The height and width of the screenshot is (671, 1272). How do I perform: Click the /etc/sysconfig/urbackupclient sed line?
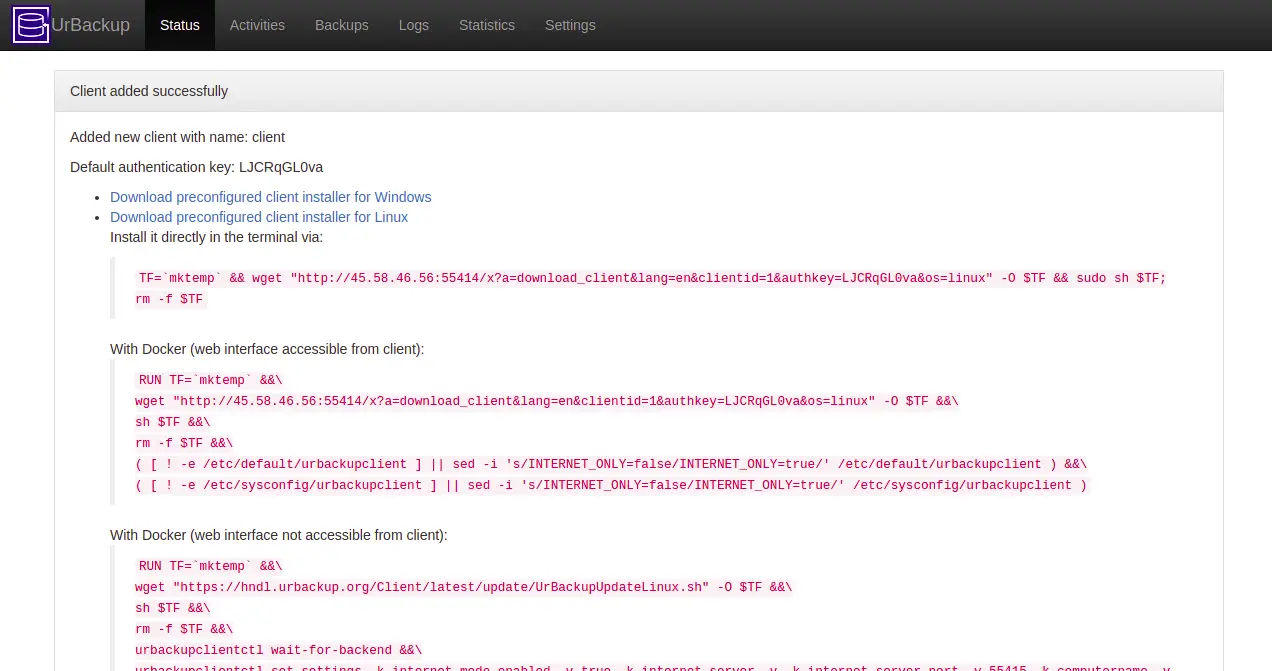[x=611, y=485]
